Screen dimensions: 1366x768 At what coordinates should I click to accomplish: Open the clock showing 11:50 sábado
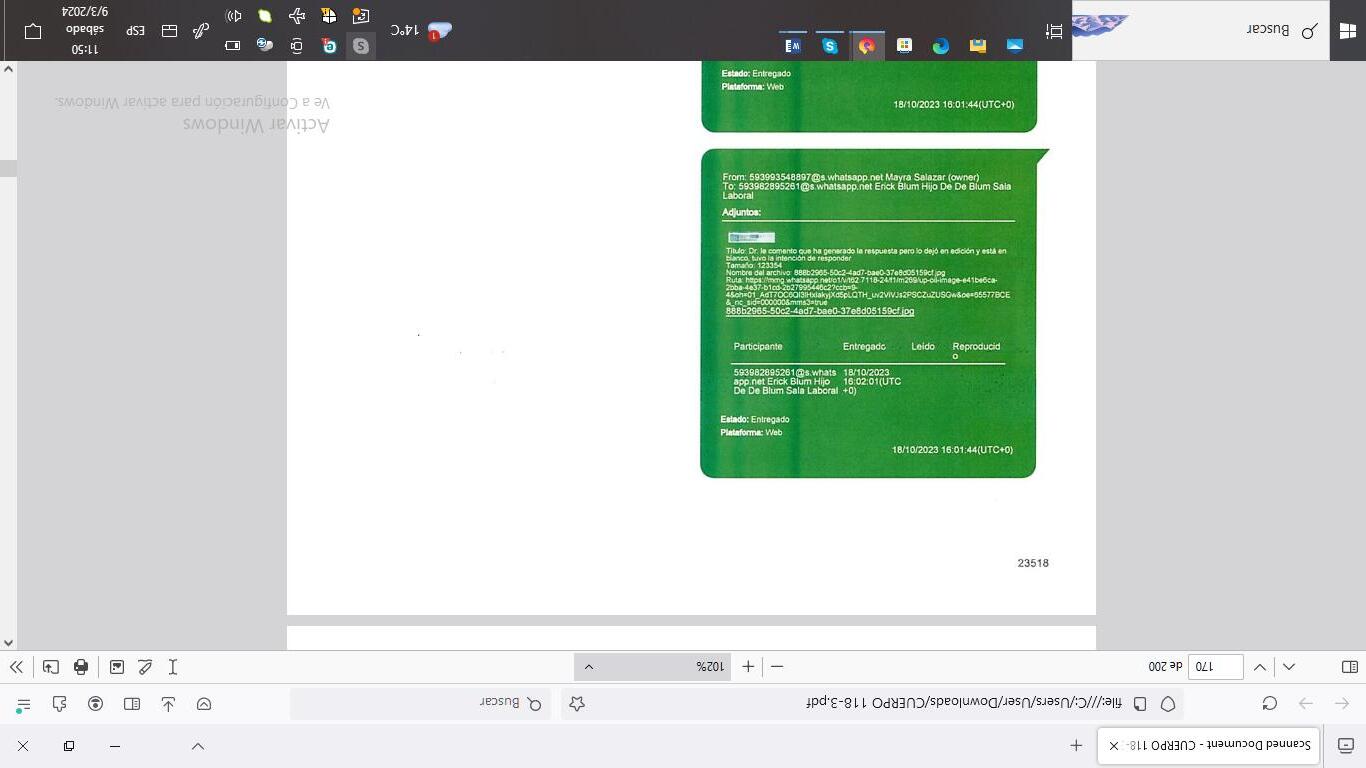pos(85,30)
